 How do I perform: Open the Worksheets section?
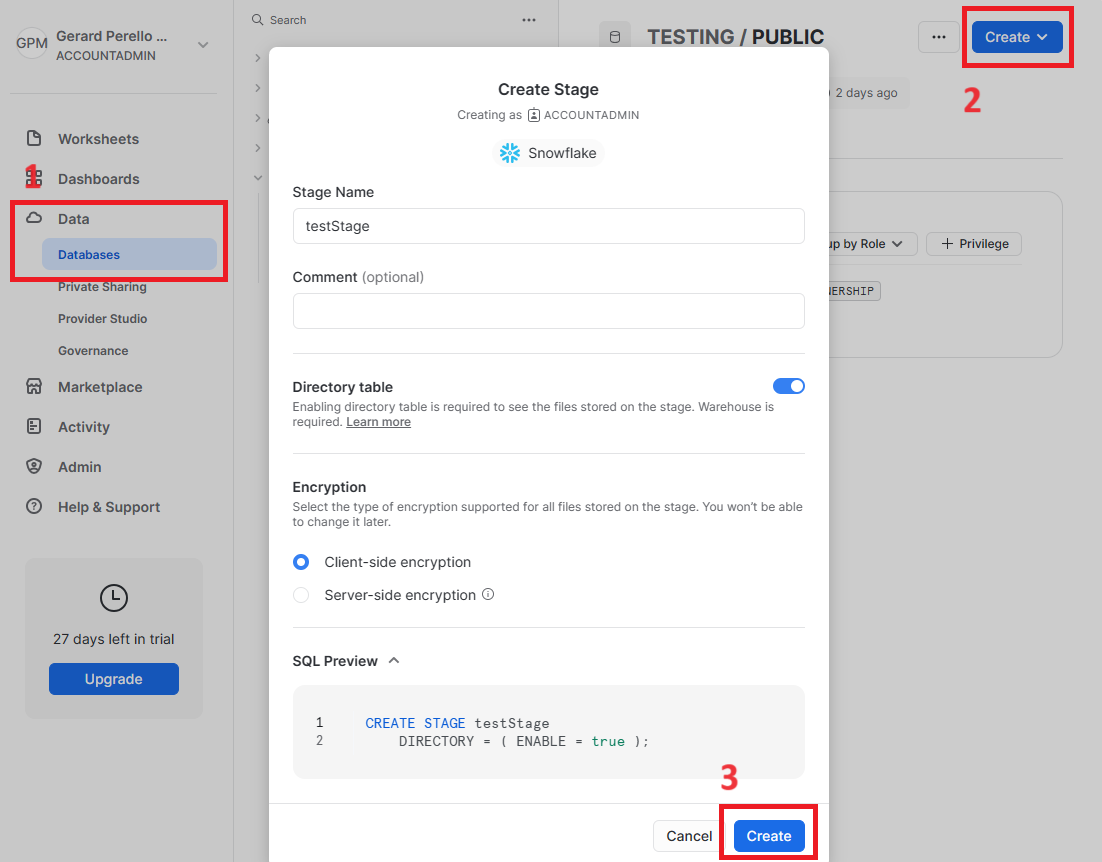(100, 138)
